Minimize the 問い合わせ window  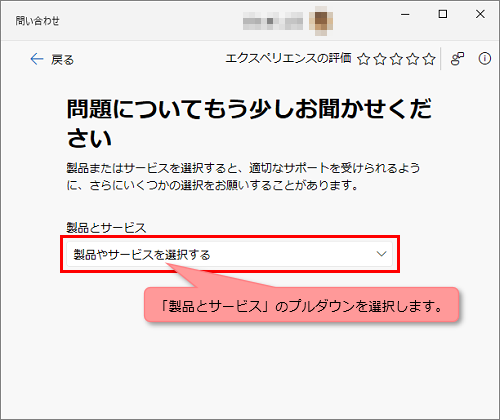(405, 14)
